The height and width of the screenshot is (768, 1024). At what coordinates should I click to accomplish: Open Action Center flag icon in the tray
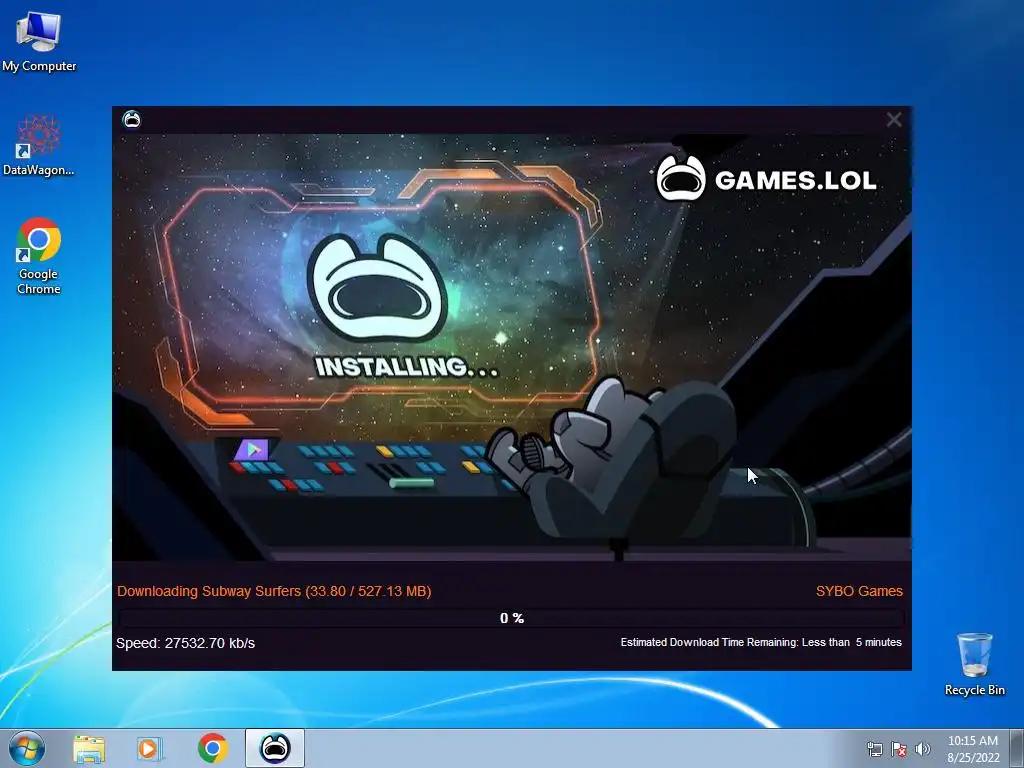pos(899,749)
